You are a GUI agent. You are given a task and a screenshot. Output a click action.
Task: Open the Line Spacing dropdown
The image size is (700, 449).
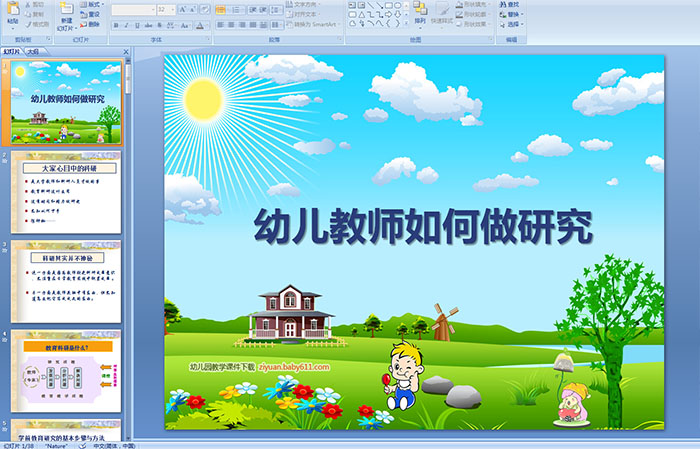(276, 10)
